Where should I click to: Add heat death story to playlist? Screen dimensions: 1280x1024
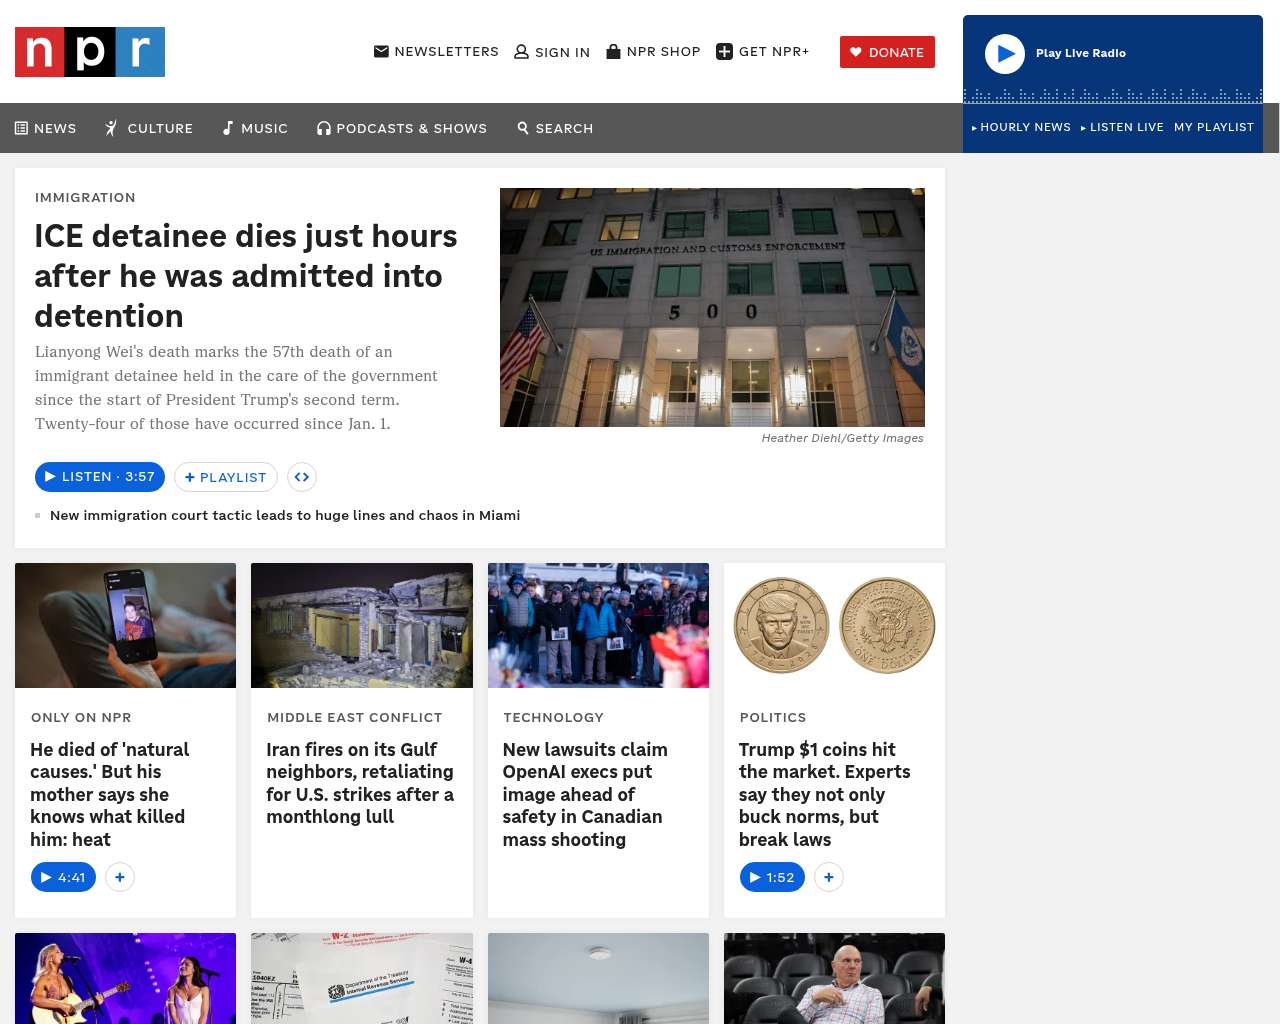(120, 877)
